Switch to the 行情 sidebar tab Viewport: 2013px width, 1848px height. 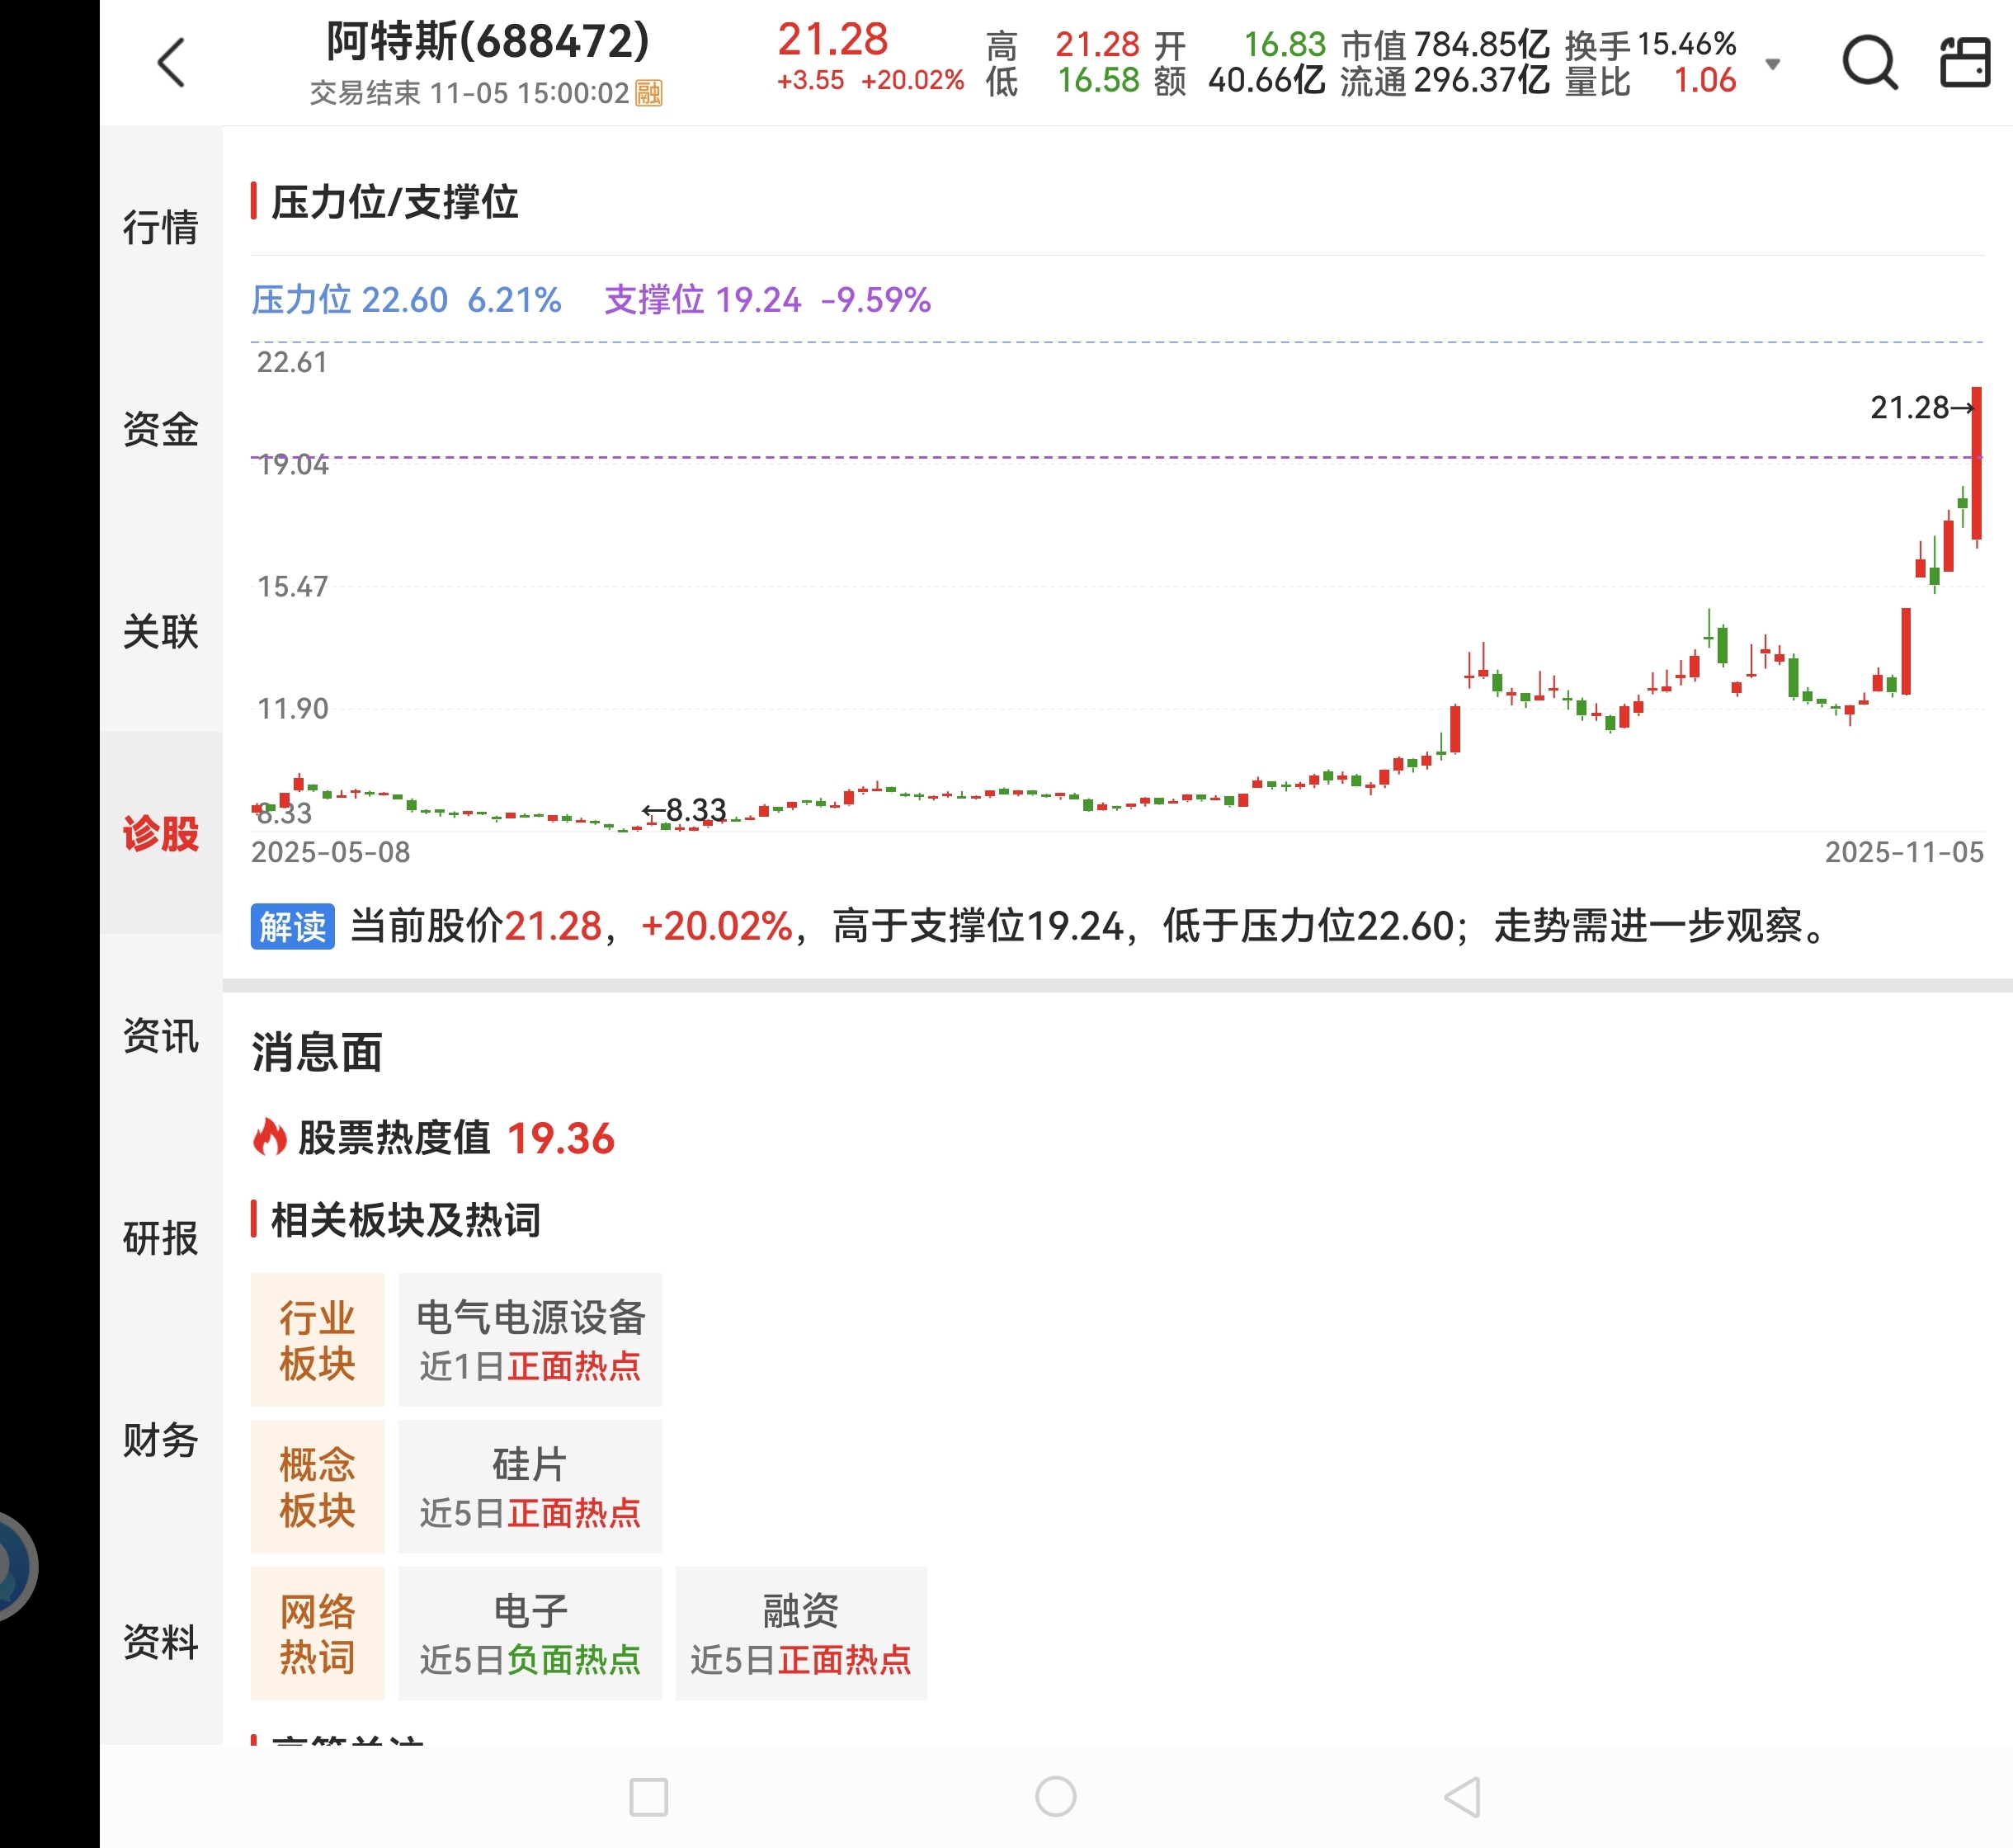click(x=160, y=227)
